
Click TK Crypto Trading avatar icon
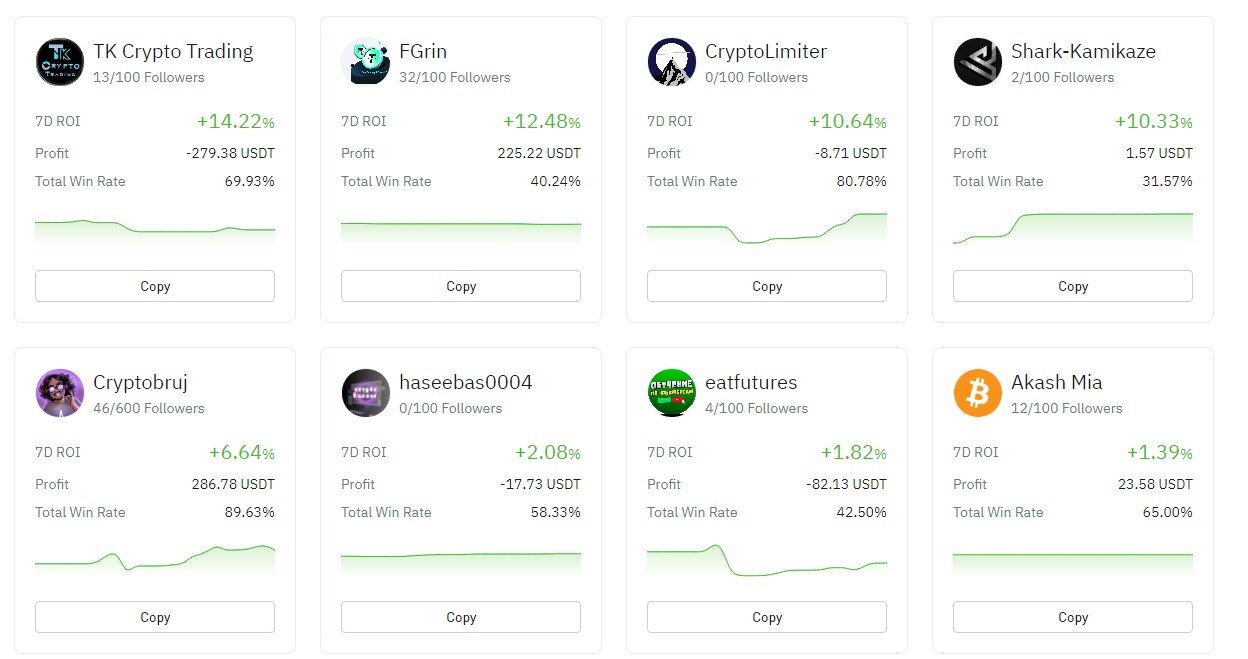(x=60, y=62)
